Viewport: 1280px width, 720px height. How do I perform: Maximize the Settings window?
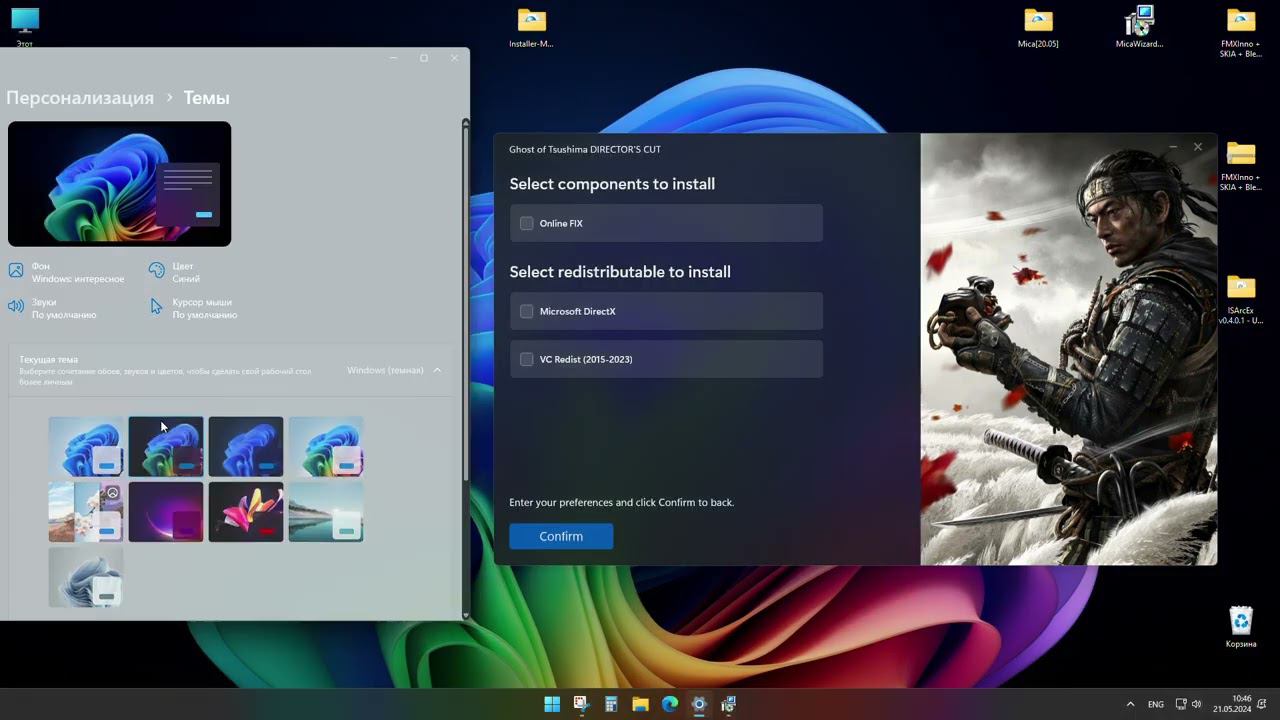click(424, 58)
